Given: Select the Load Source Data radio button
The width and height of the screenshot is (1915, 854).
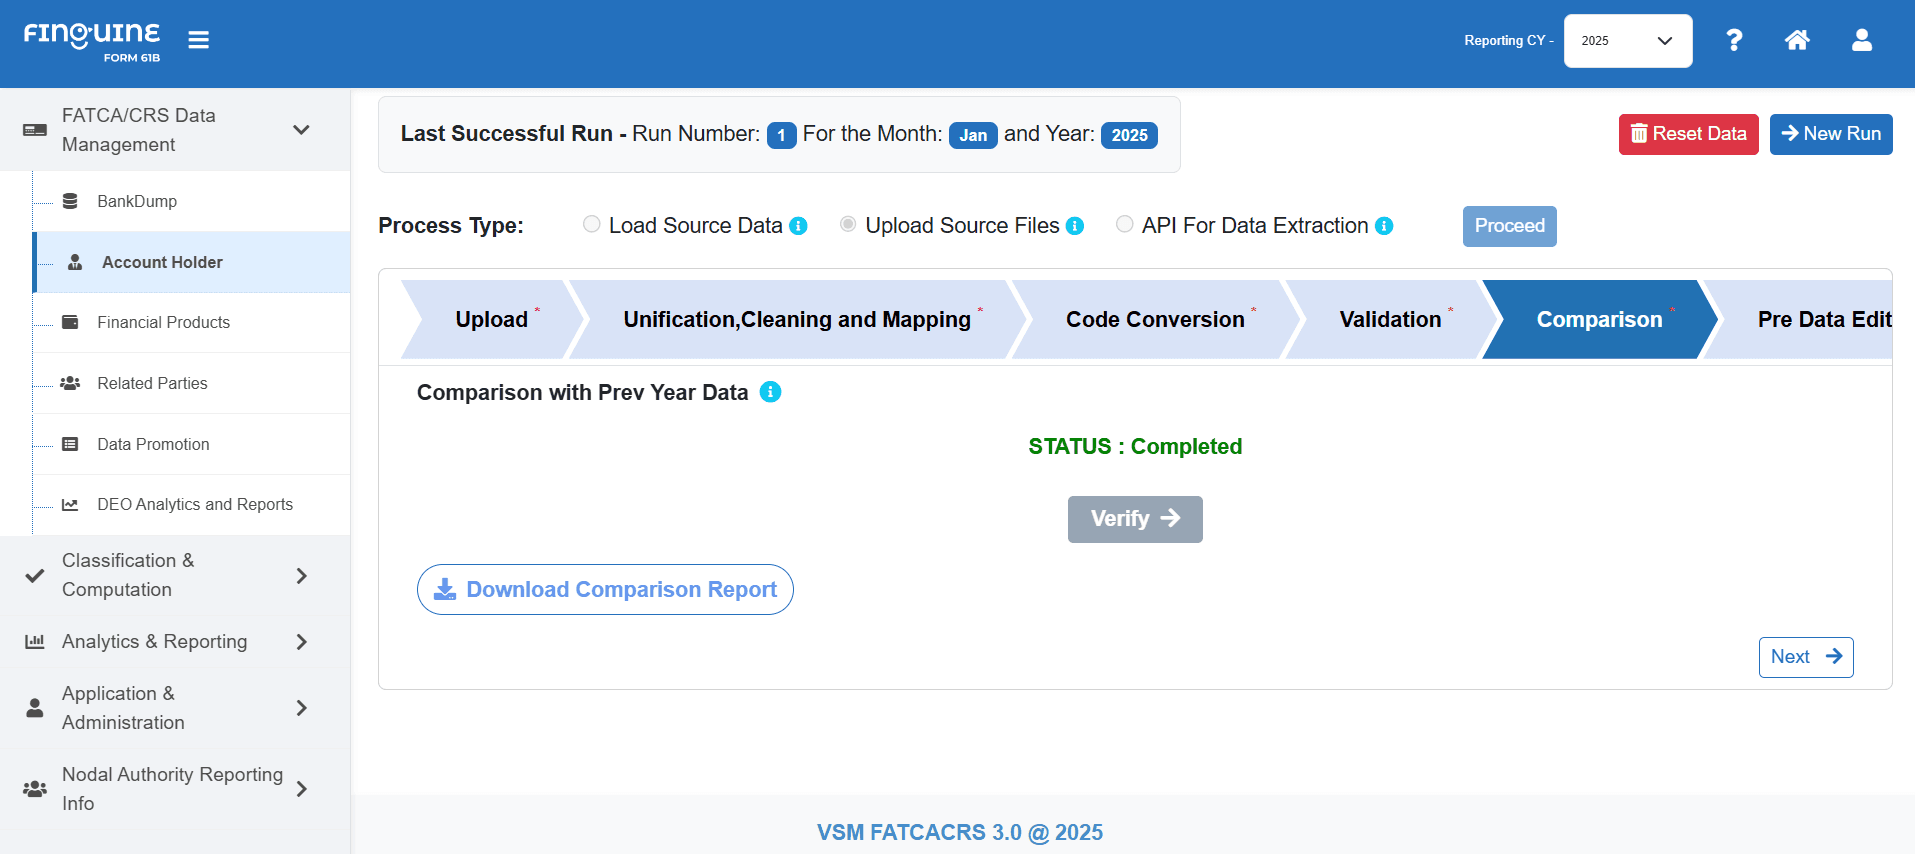Looking at the screenshot, I should coord(592,225).
